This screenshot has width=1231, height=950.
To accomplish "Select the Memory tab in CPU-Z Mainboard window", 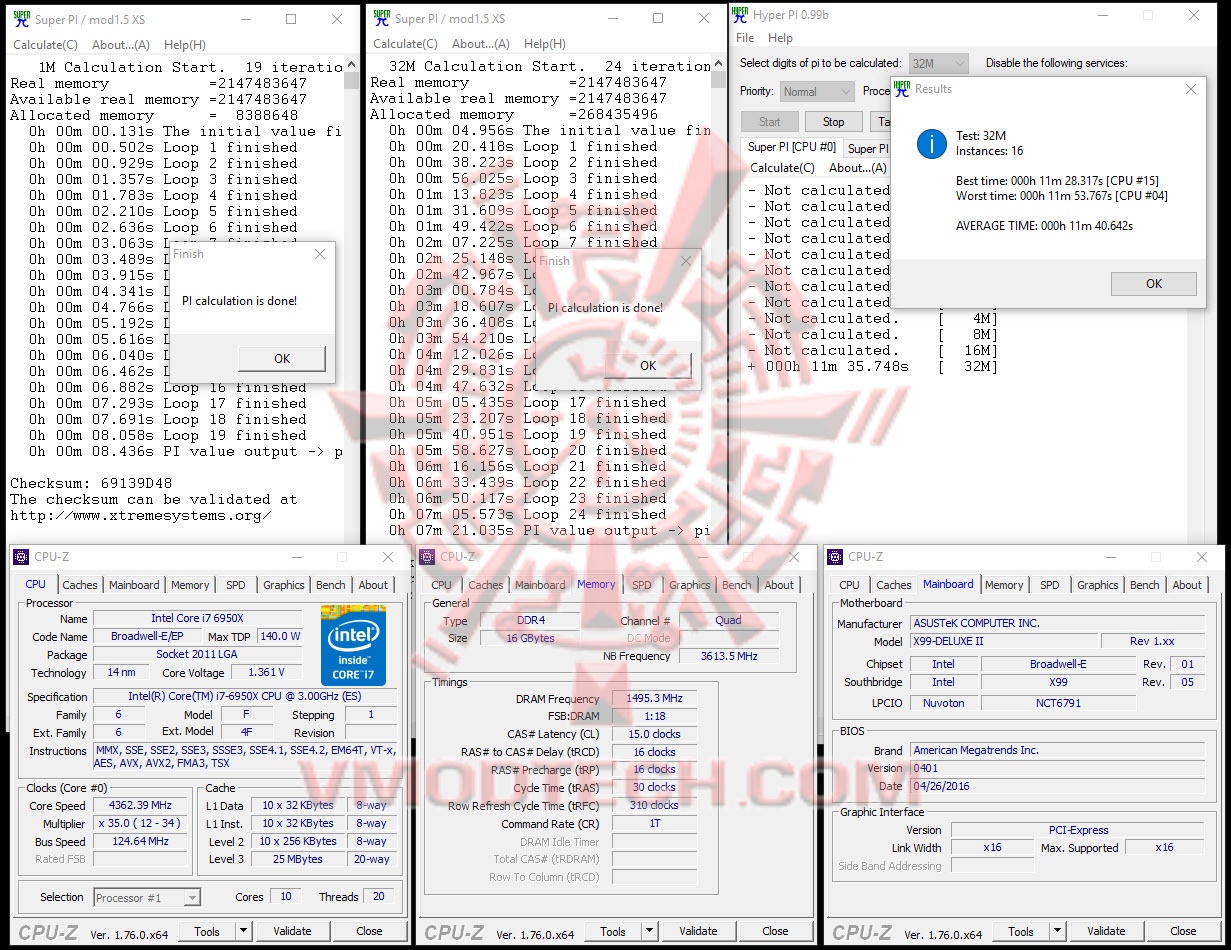I will click(1004, 585).
